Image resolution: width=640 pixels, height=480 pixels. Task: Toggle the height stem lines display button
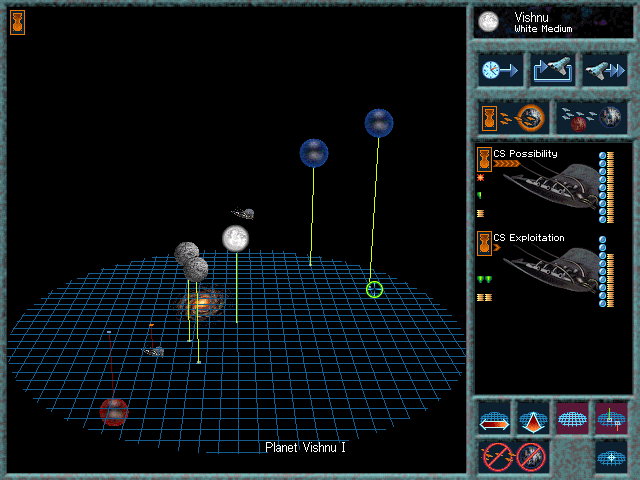point(611,419)
